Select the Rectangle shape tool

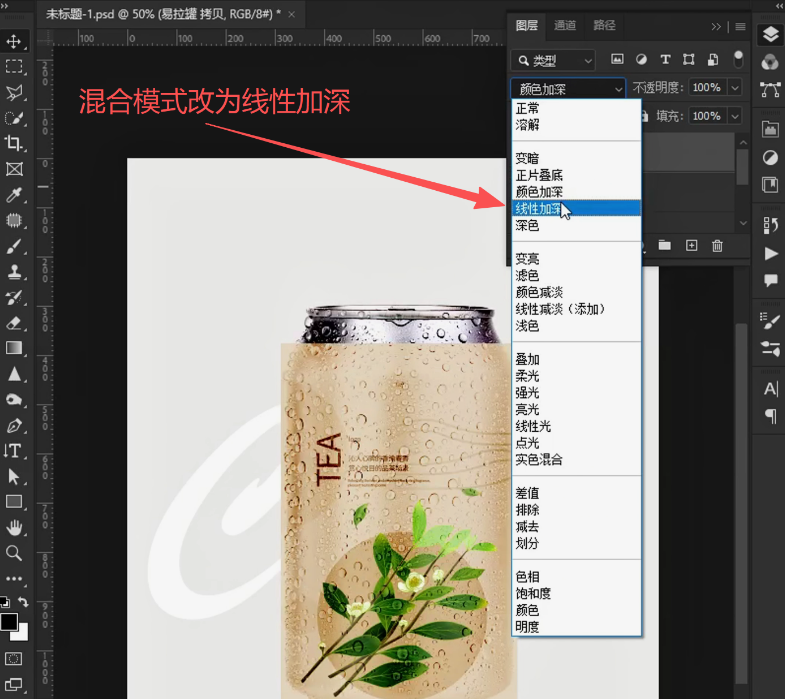14,502
